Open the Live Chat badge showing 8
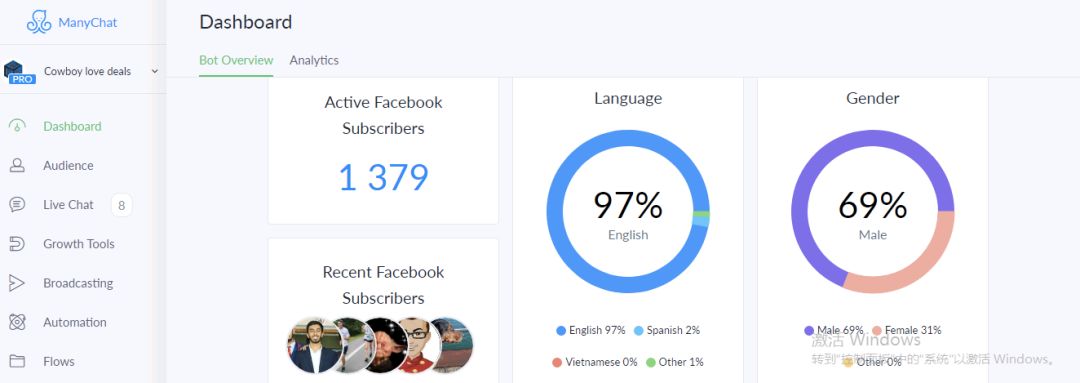 pos(121,205)
